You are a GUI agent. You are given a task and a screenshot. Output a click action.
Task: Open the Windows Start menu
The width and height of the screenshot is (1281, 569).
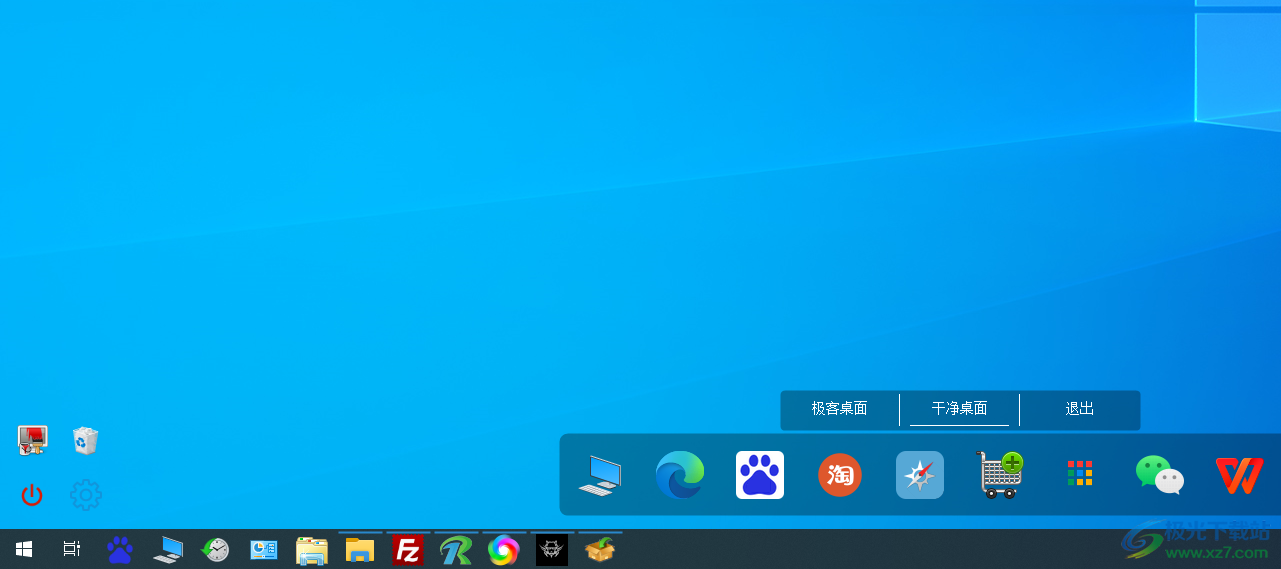tap(24, 549)
